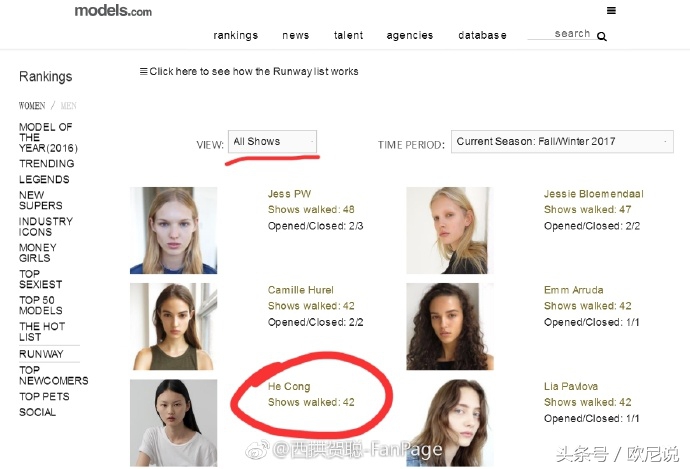Open the View 'All Shows' dropdown
Image resolution: width=690 pixels, height=469 pixels.
(x=272, y=142)
